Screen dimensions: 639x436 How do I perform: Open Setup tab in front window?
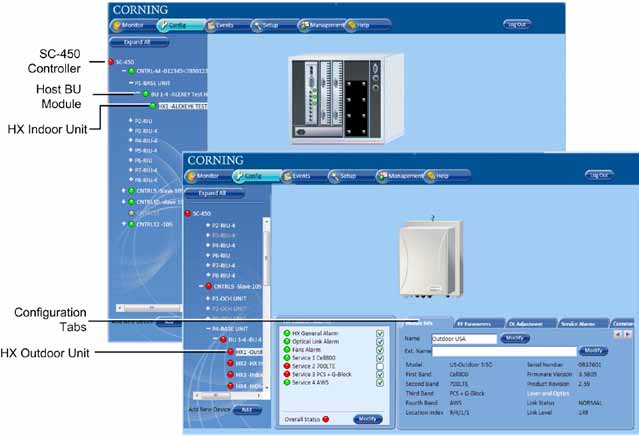tap(351, 176)
